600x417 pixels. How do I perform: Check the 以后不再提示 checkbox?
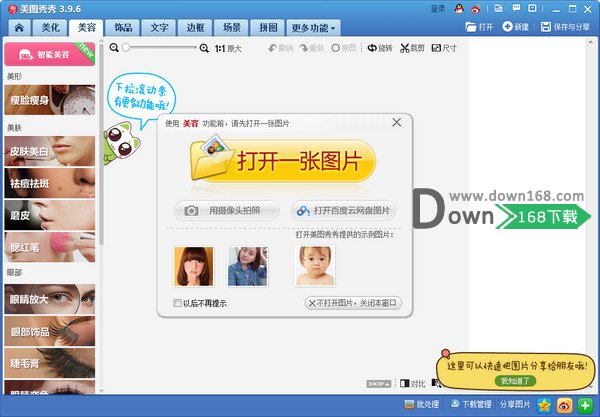point(177,303)
